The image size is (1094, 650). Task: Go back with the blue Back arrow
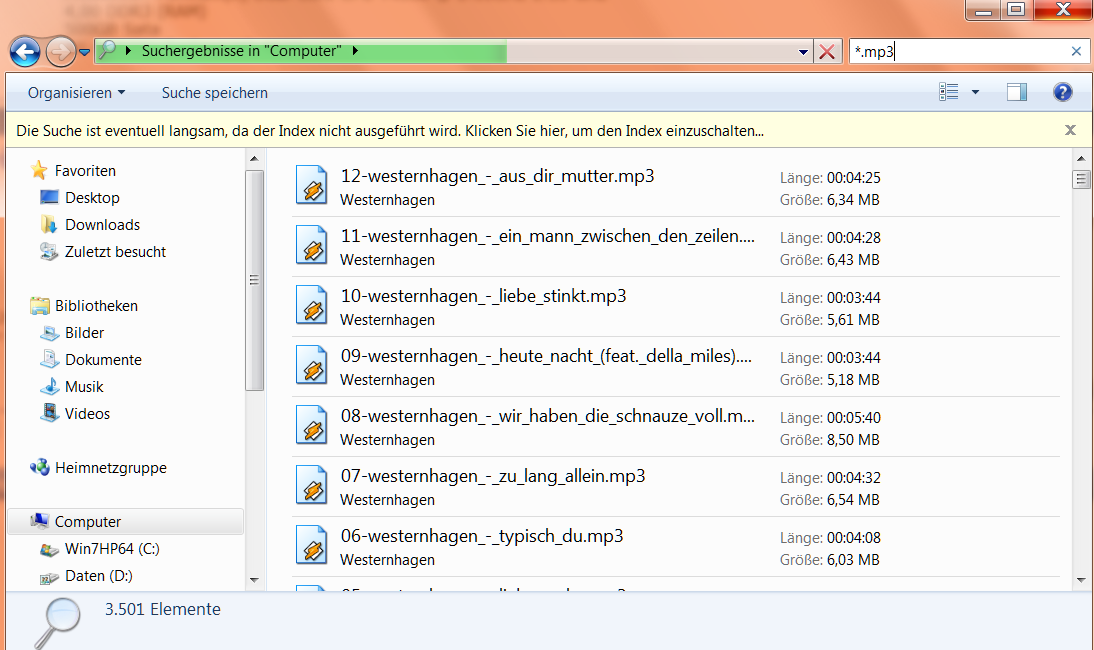25,52
